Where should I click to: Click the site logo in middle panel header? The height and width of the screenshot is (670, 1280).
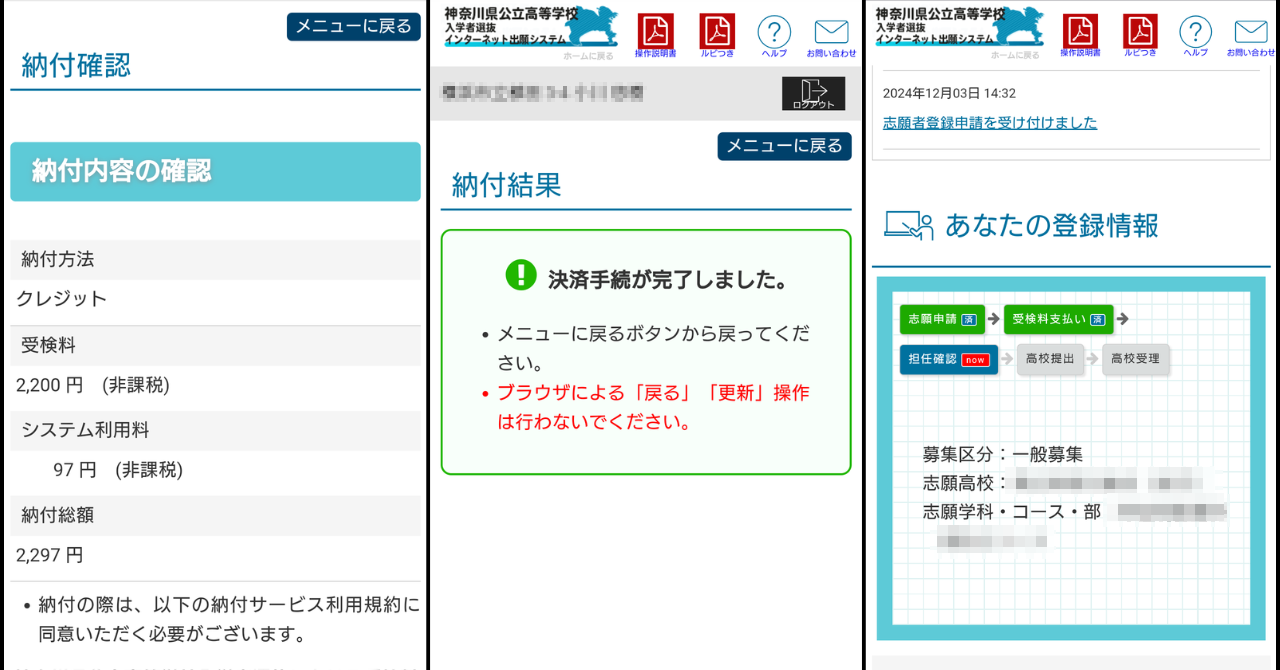pyautogui.click(x=530, y=27)
